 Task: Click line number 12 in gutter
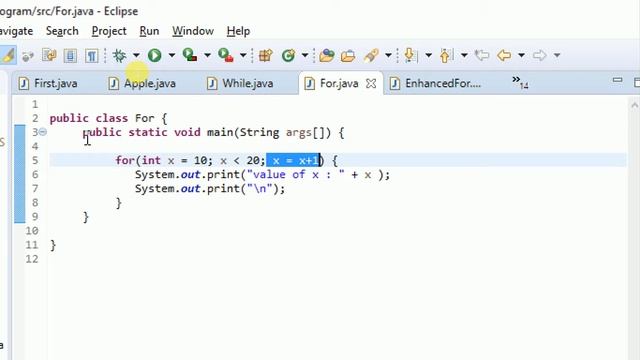pyautogui.click(x=32, y=259)
